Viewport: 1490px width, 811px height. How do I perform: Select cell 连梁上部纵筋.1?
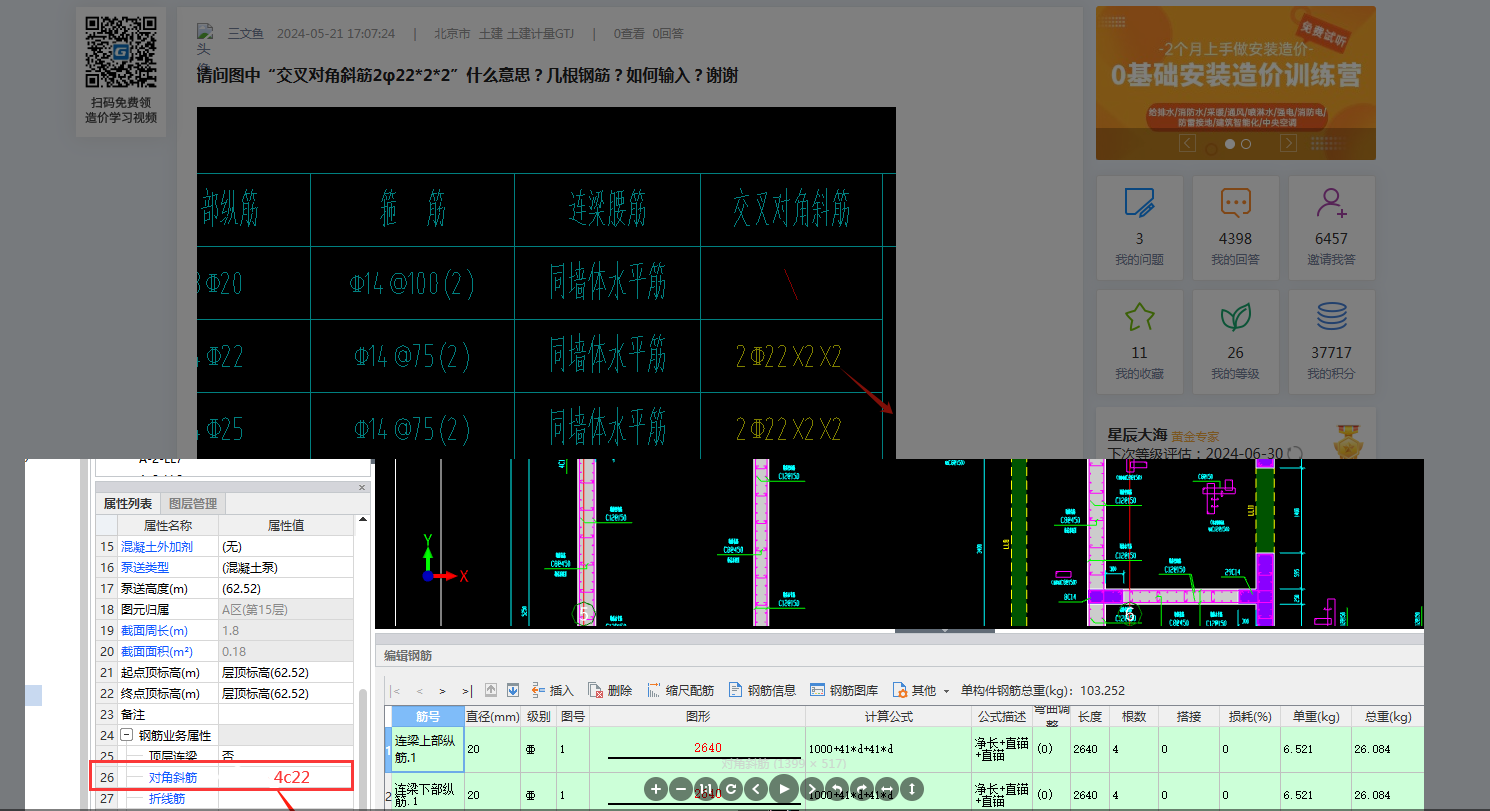coord(427,749)
